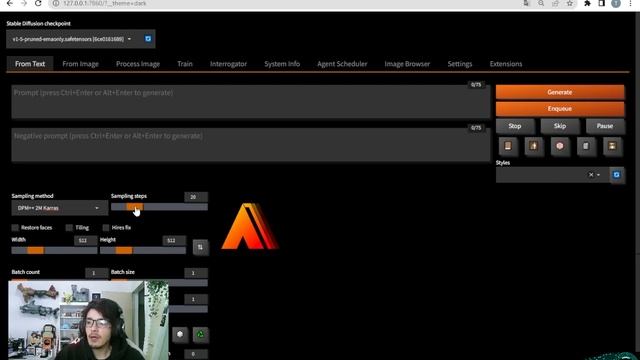Click the Batch size number field

(x=196, y=273)
